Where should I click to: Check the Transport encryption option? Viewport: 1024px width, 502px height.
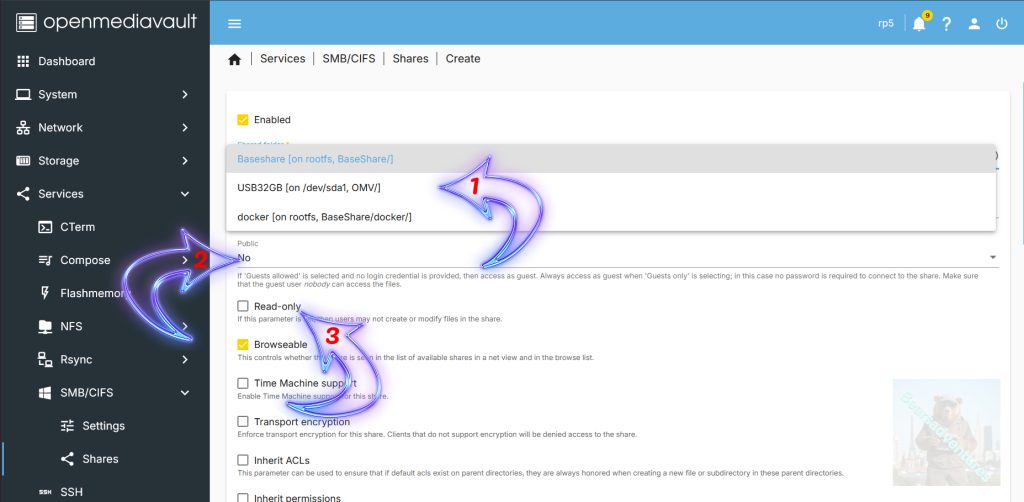(243, 422)
